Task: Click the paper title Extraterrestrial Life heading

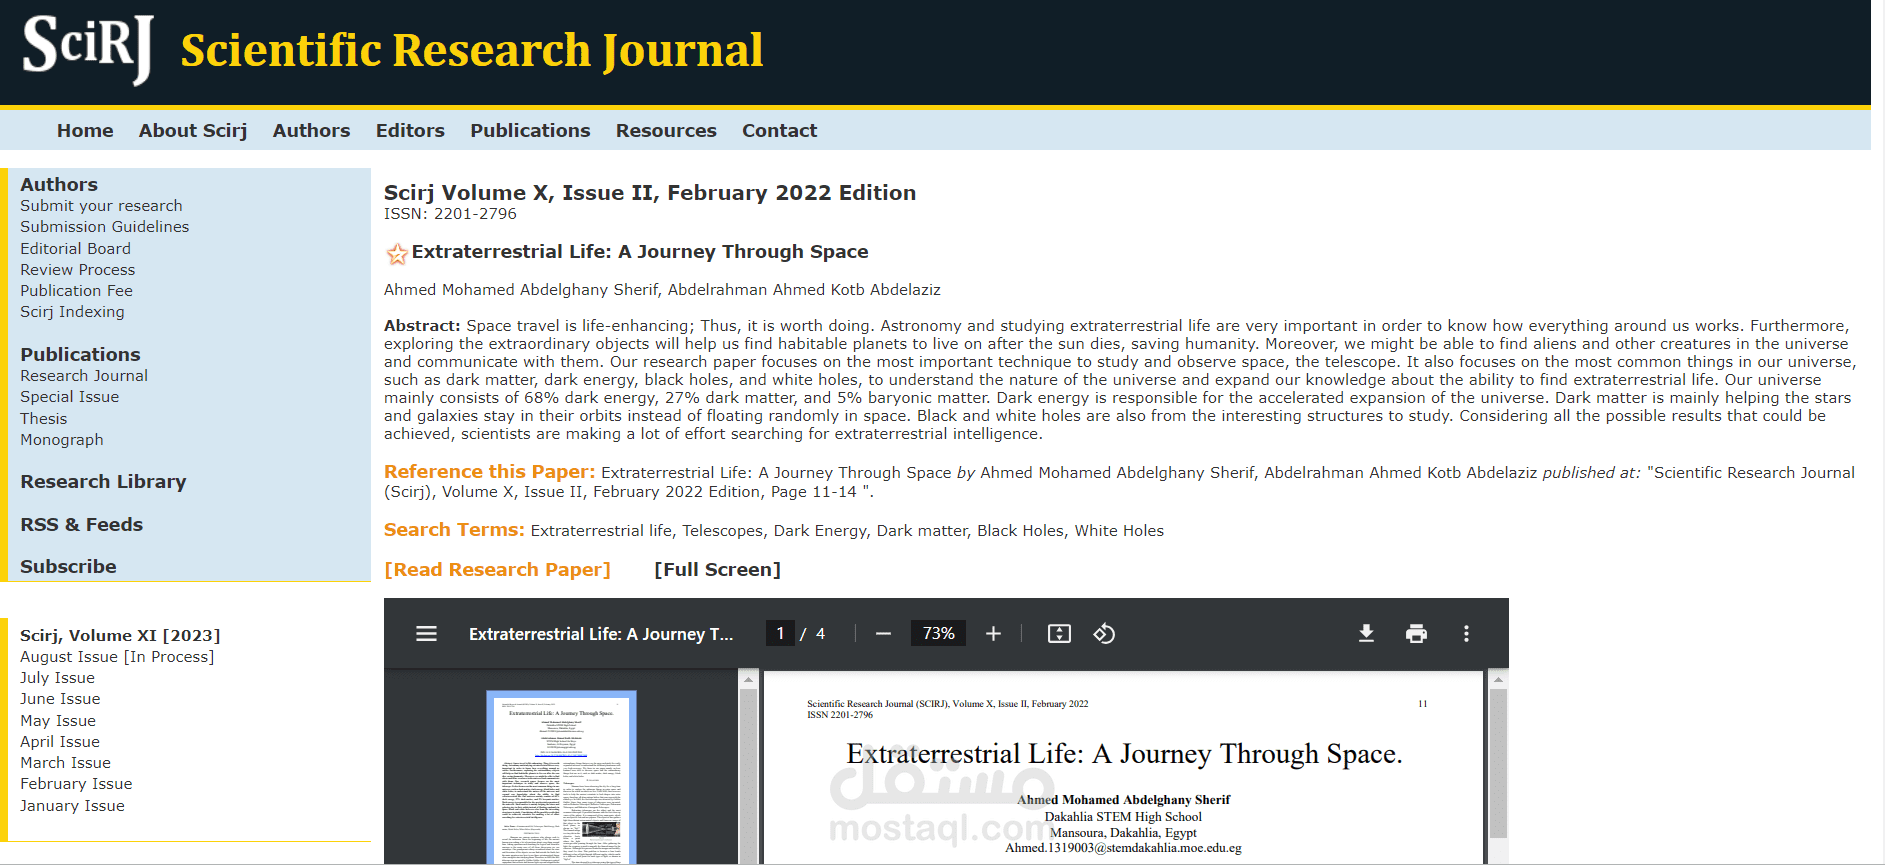Action: (640, 252)
